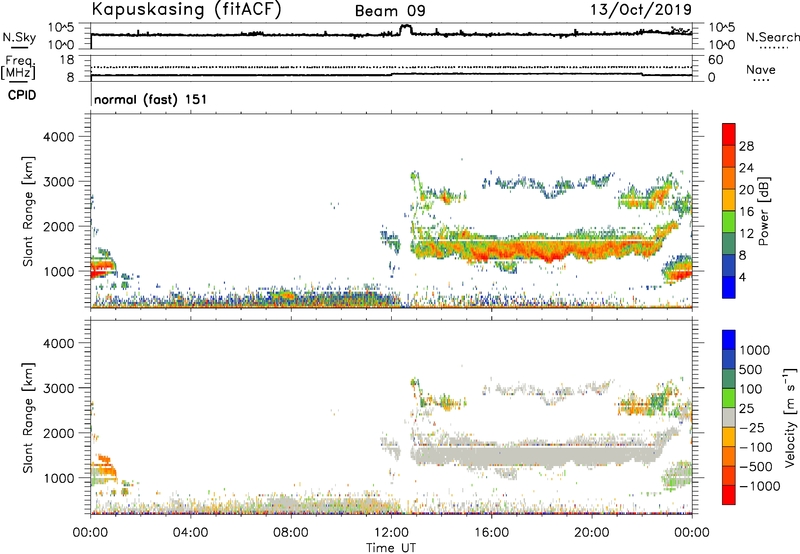Viewport: 800px width, 554px height.
Task: Click the 'N.Sky' legend label
Action: point(19,37)
